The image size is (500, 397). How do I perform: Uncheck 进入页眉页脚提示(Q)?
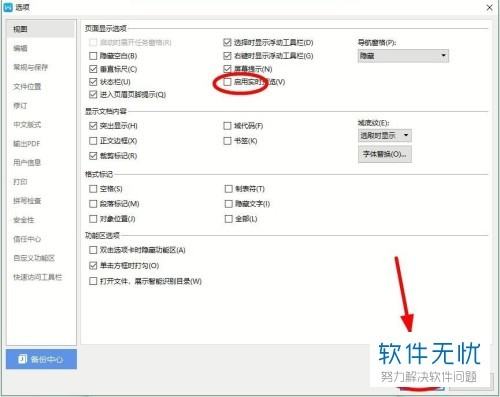[93, 94]
